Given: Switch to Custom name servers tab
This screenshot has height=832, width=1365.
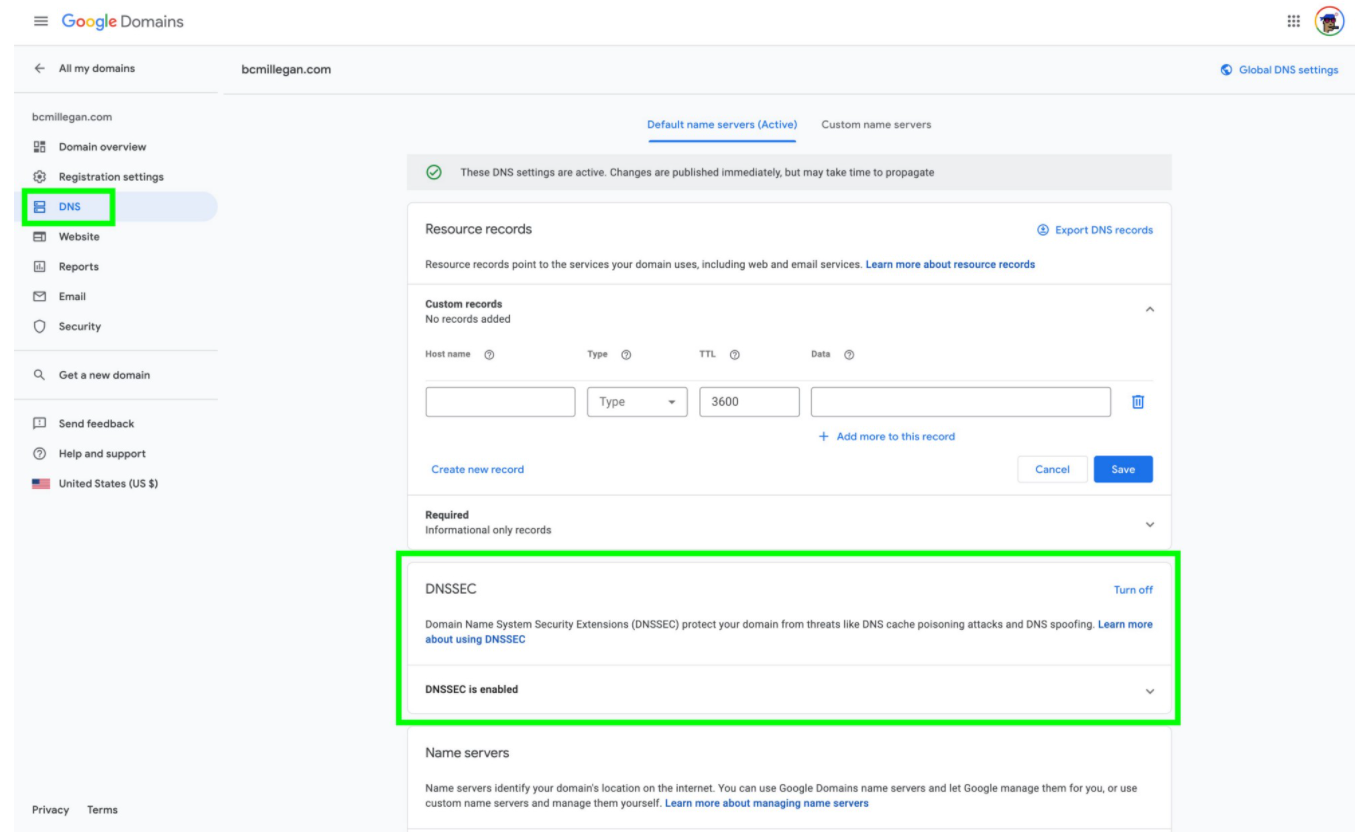Looking at the screenshot, I should [876, 125].
